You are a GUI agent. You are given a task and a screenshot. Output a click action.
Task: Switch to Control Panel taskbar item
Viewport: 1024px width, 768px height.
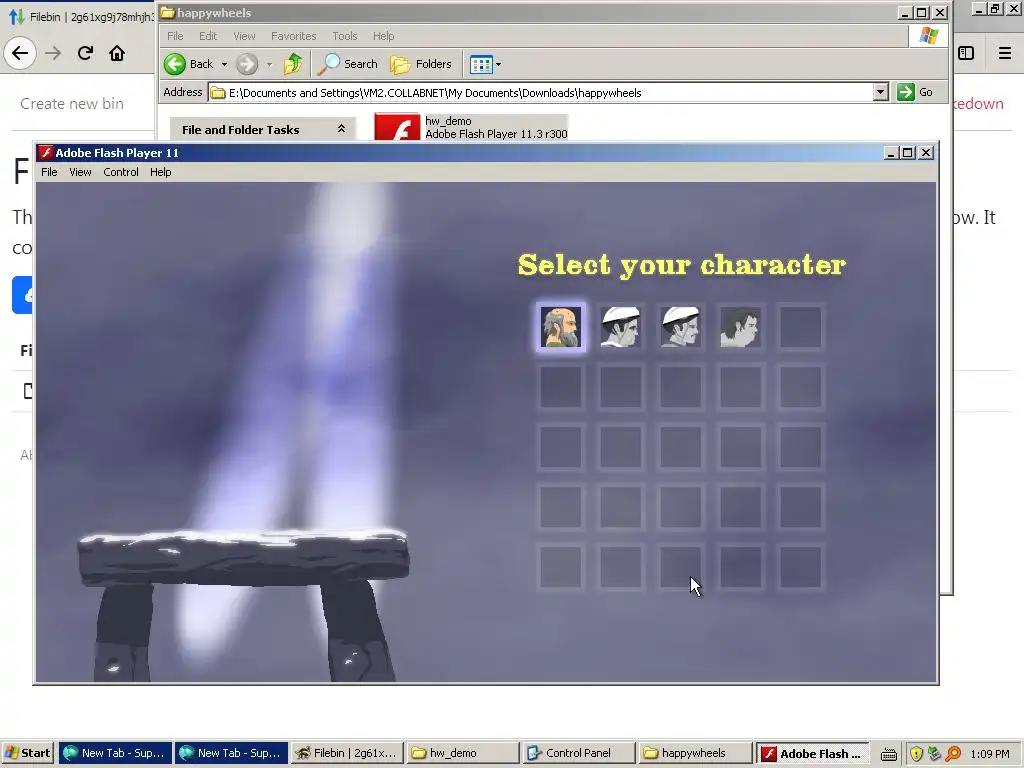[579, 753]
